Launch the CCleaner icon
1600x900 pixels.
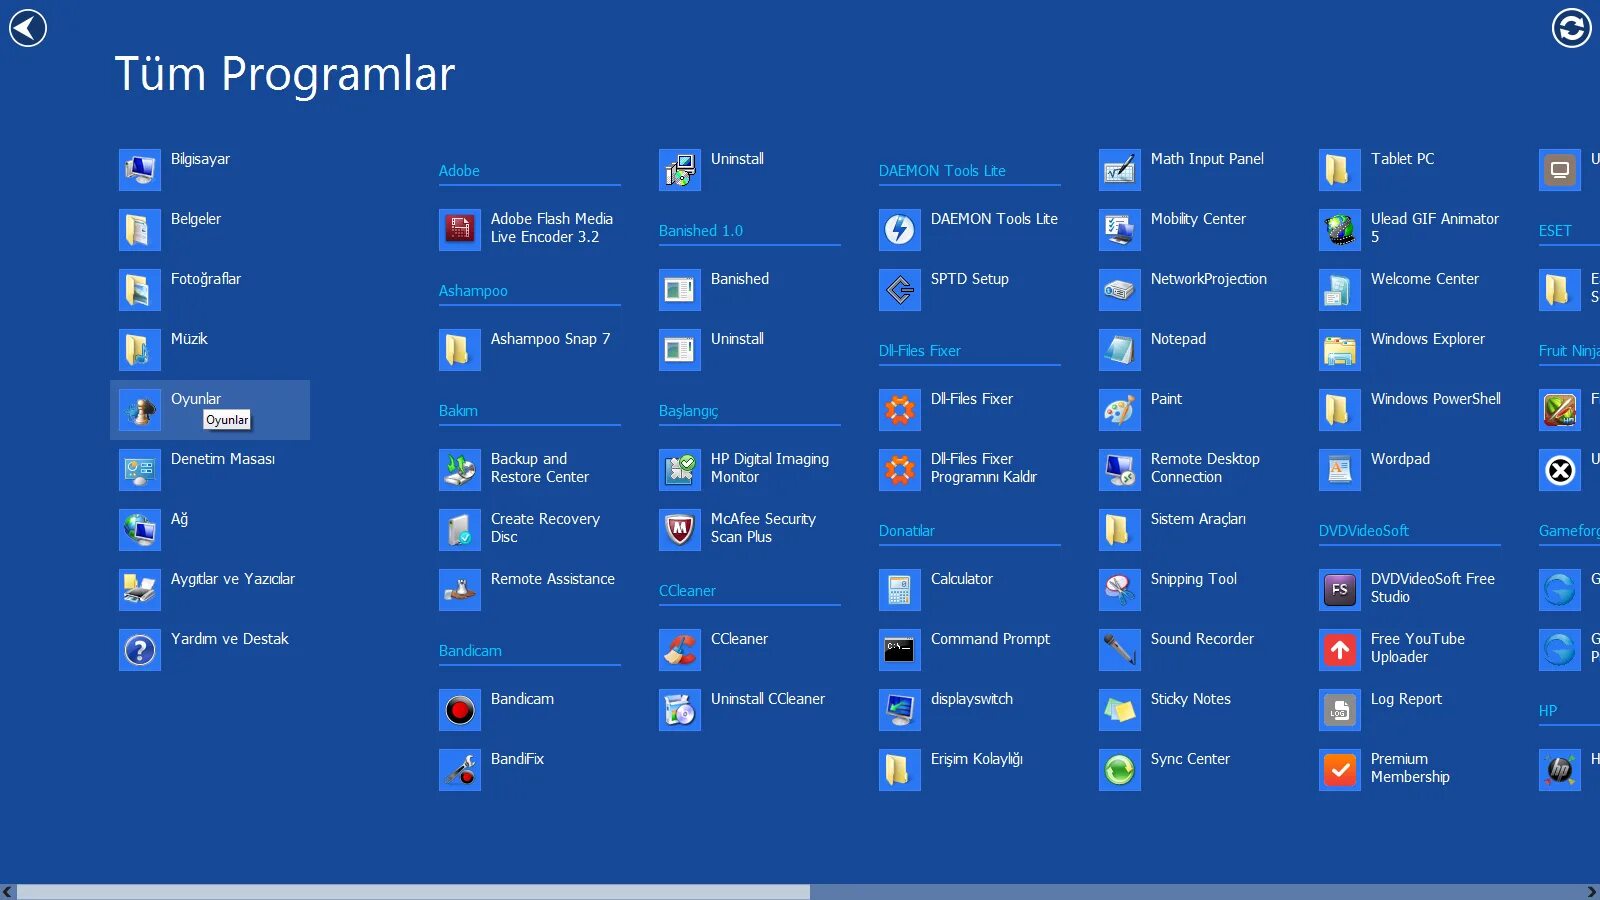680,650
